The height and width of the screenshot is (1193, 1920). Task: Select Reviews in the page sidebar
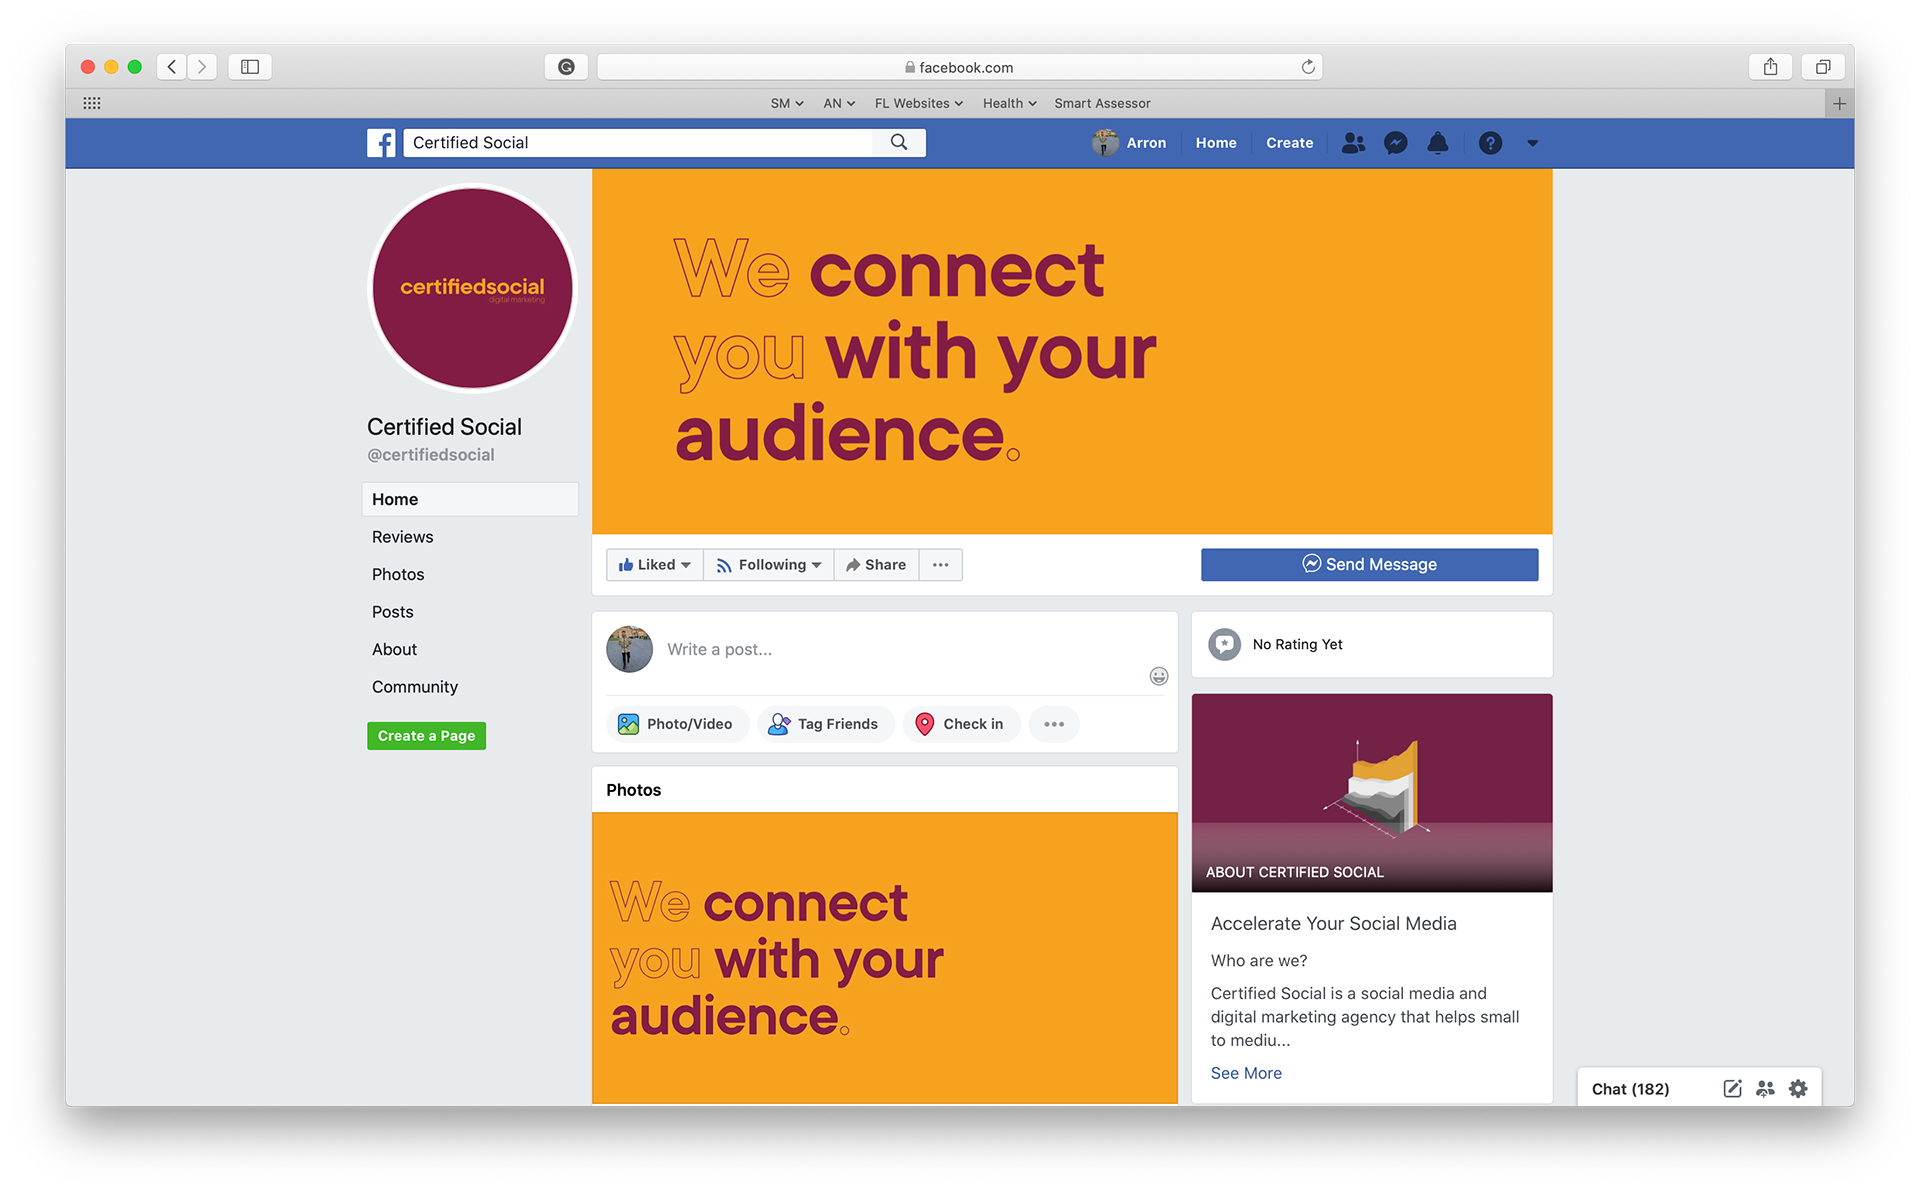pos(403,537)
